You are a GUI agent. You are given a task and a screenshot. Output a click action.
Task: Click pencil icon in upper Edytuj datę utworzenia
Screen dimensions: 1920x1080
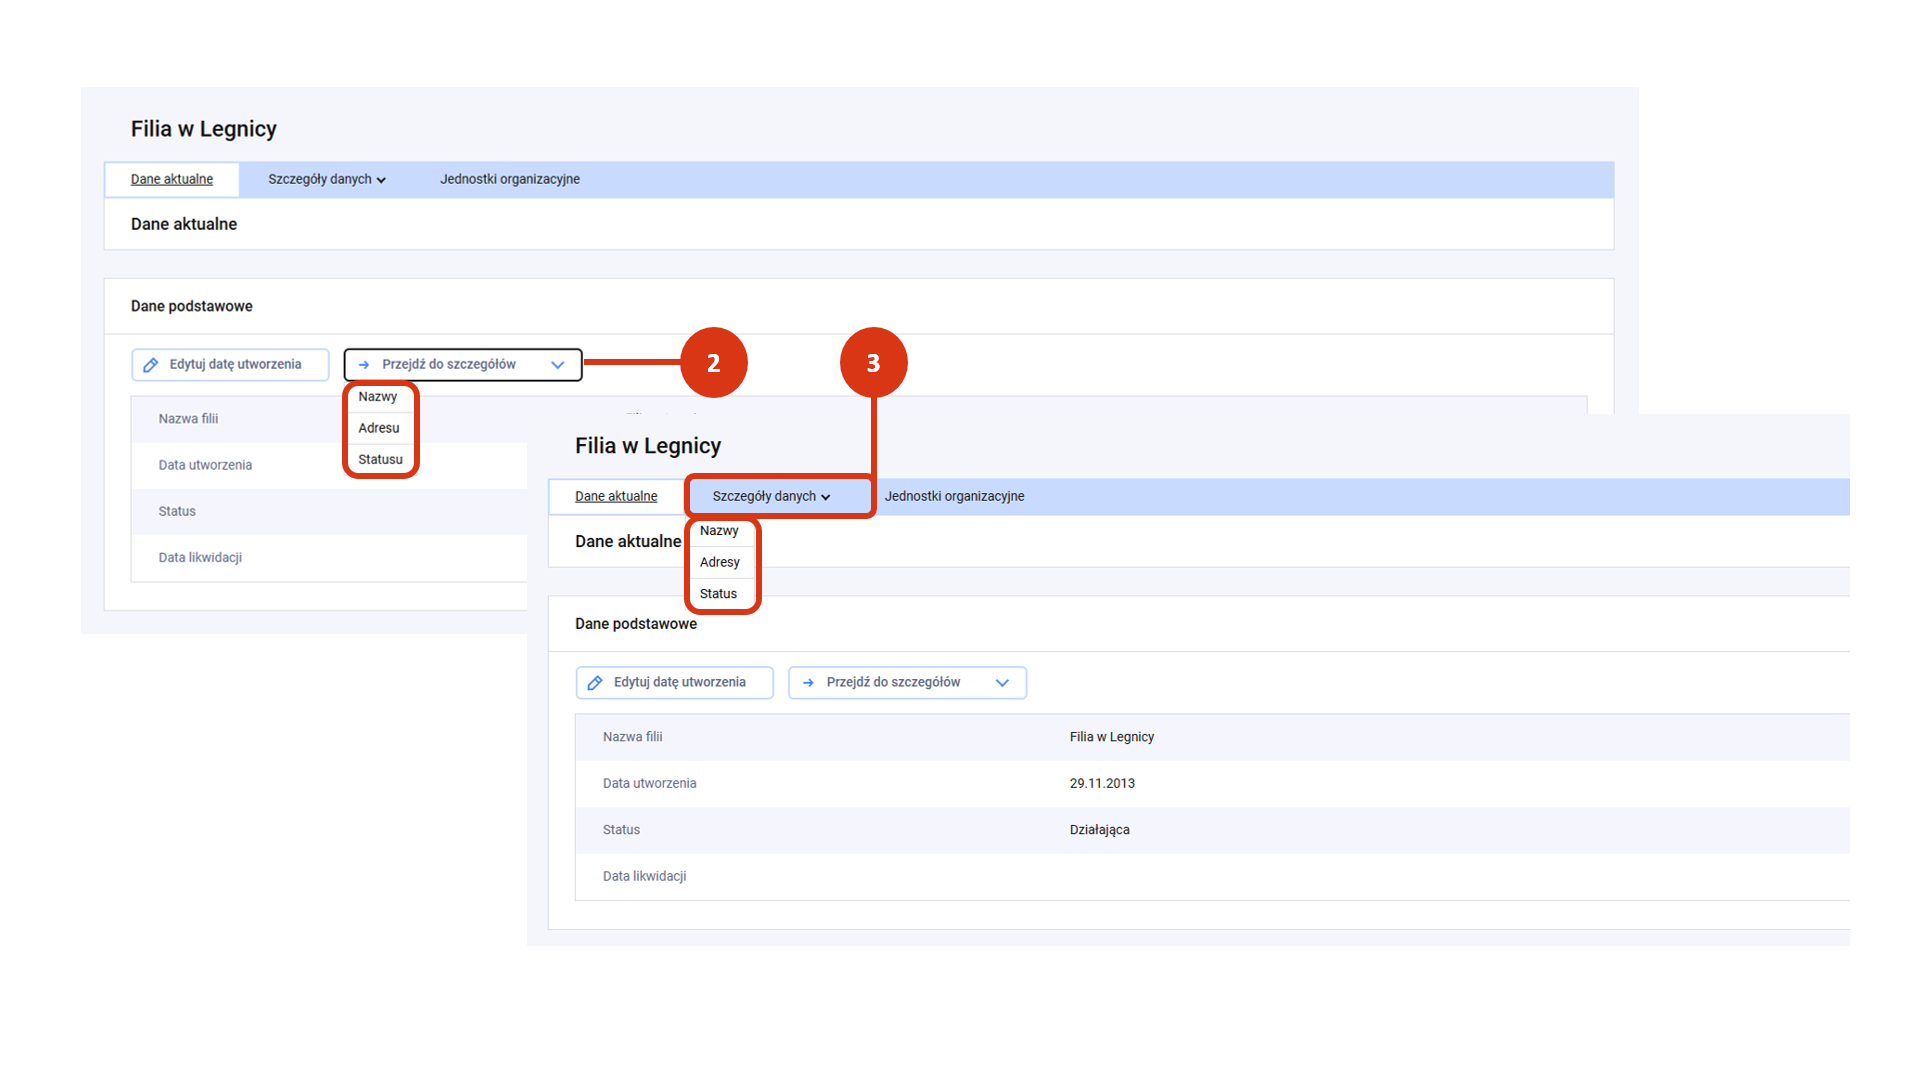pos(151,365)
